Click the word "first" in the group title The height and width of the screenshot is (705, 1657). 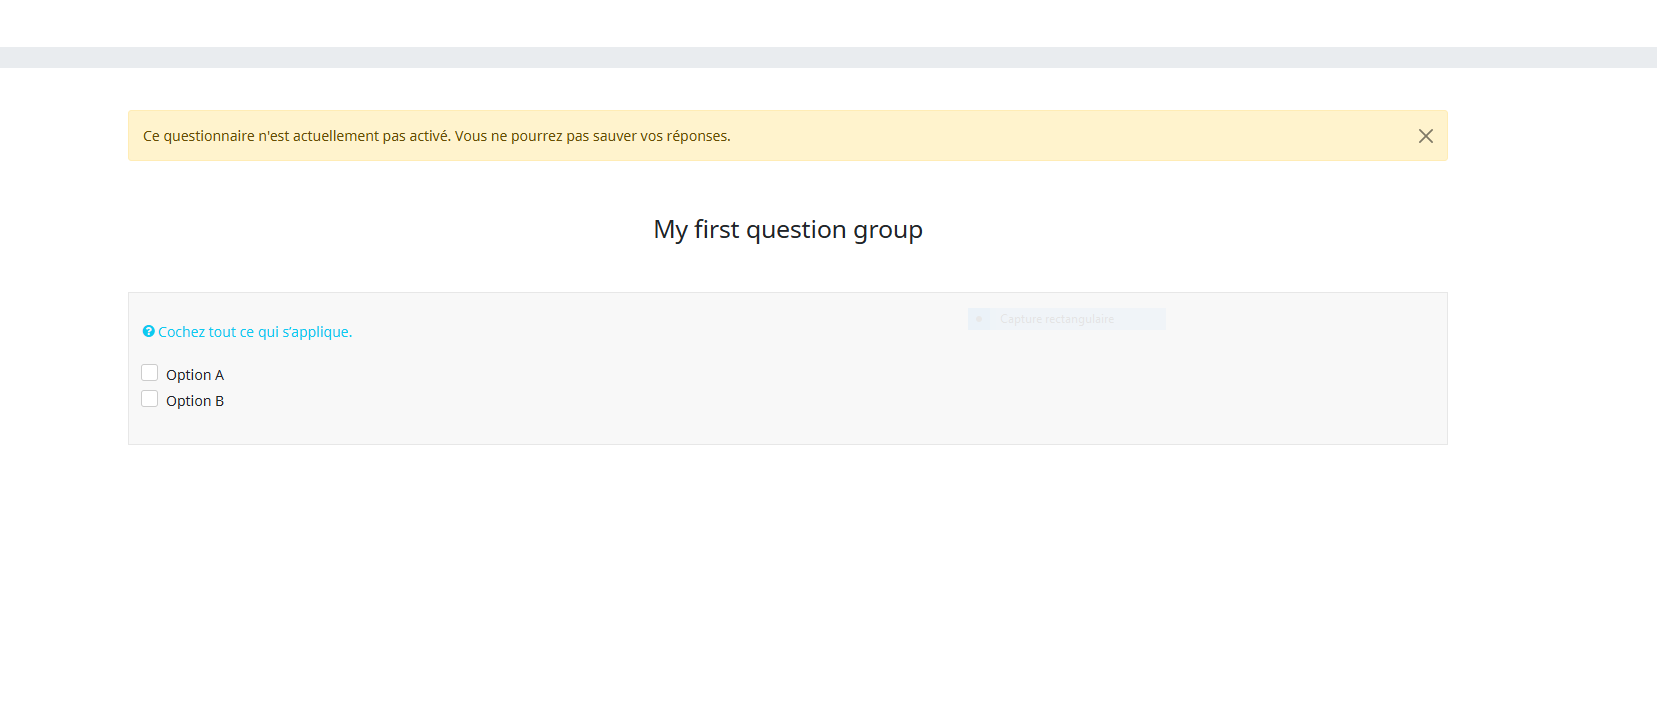pyautogui.click(x=716, y=230)
